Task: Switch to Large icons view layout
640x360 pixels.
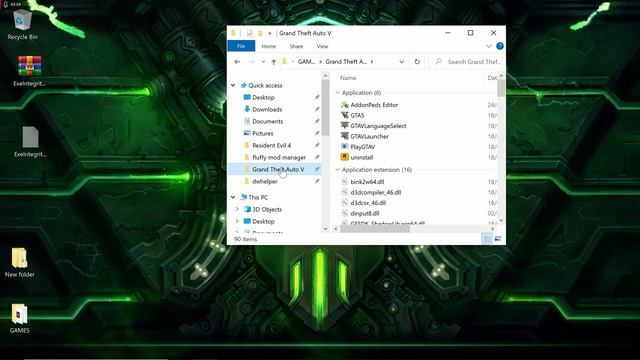Action: (x=498, y=239)
